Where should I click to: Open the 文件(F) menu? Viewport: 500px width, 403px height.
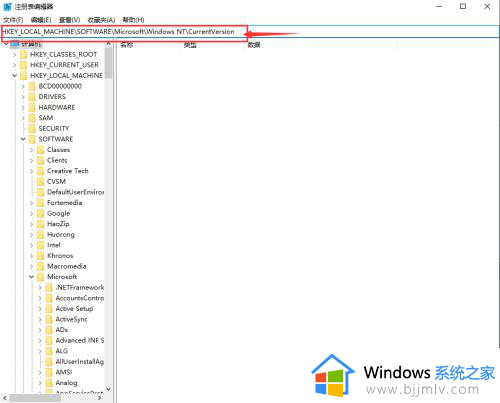(x=13, y=20)
